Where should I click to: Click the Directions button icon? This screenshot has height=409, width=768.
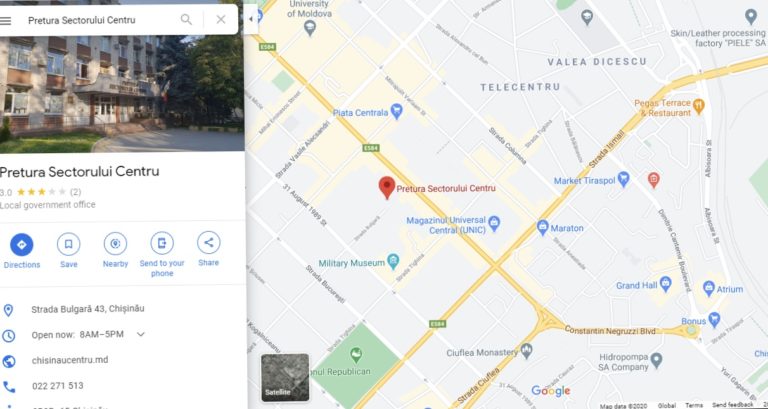coord(22,244)
